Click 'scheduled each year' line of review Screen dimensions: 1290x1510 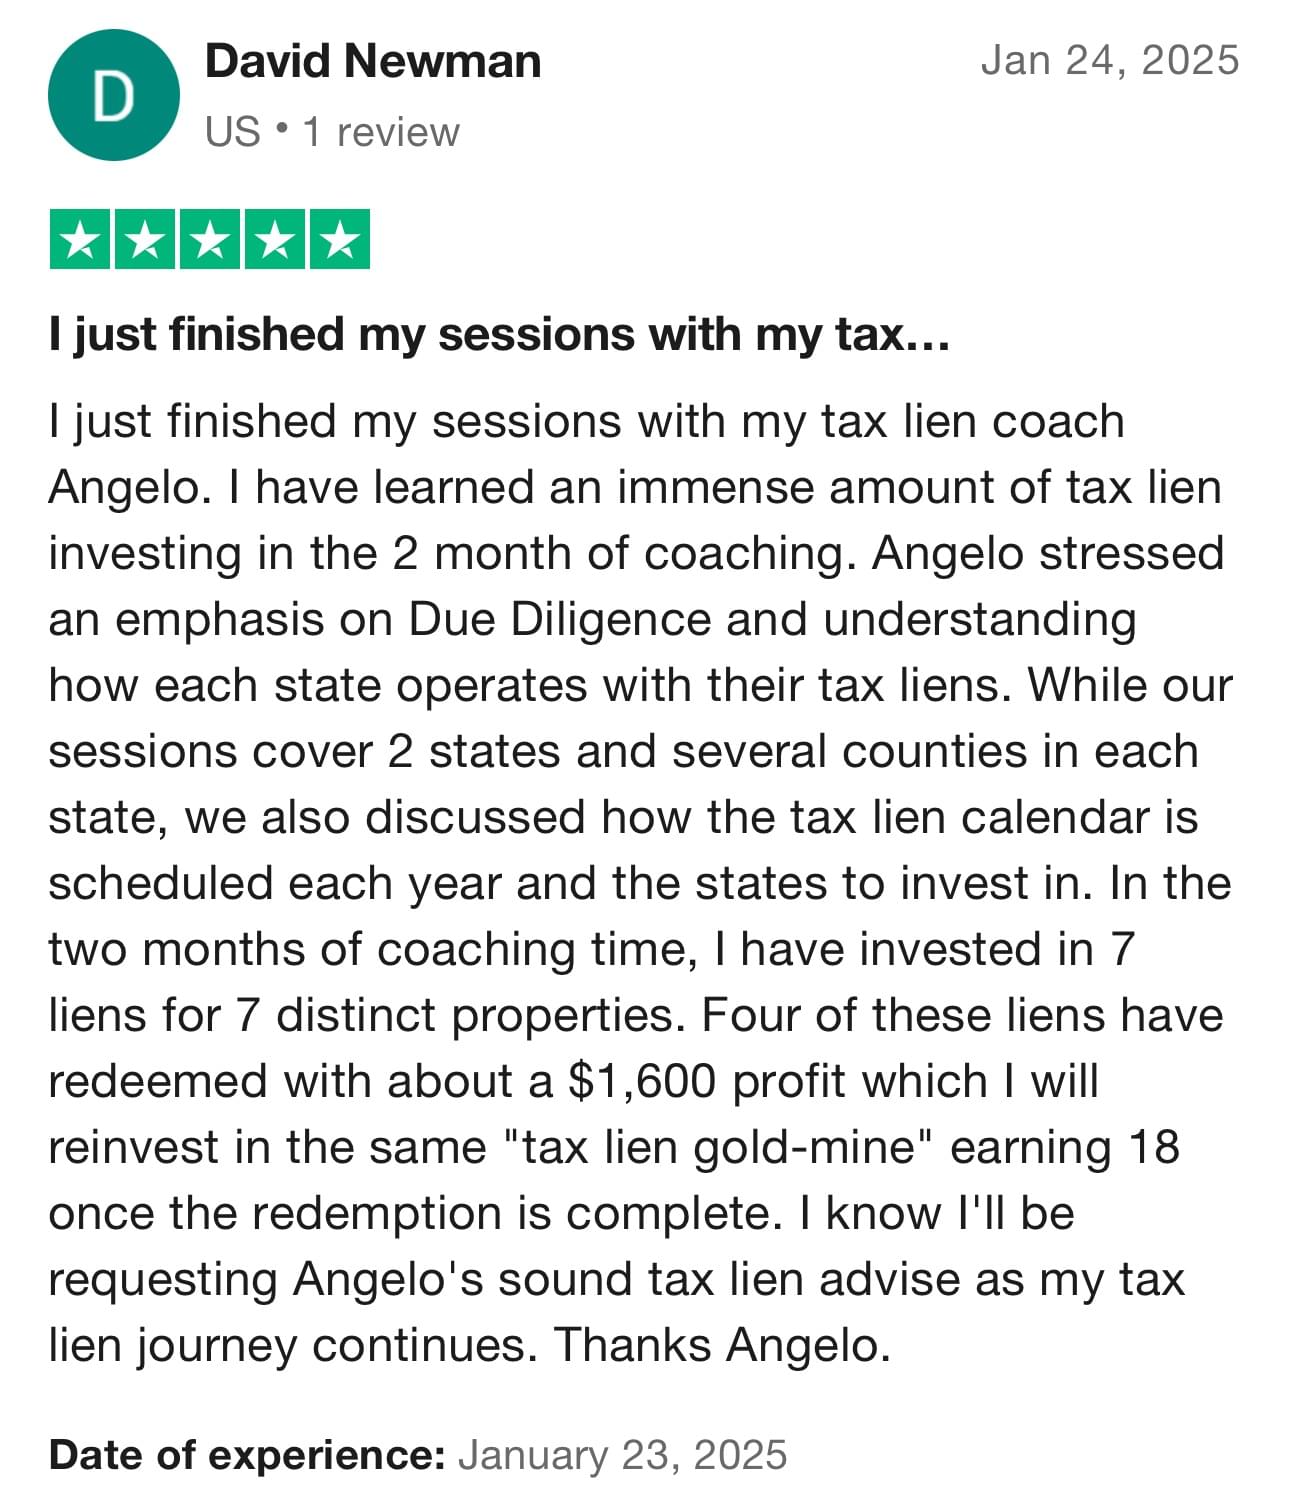[274, 883]
